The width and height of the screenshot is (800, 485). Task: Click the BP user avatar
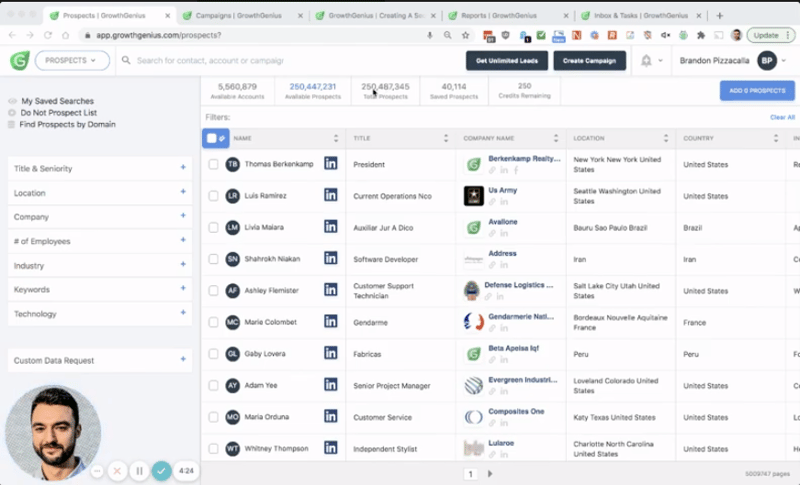pyautogui.click(x=767, y=61)
